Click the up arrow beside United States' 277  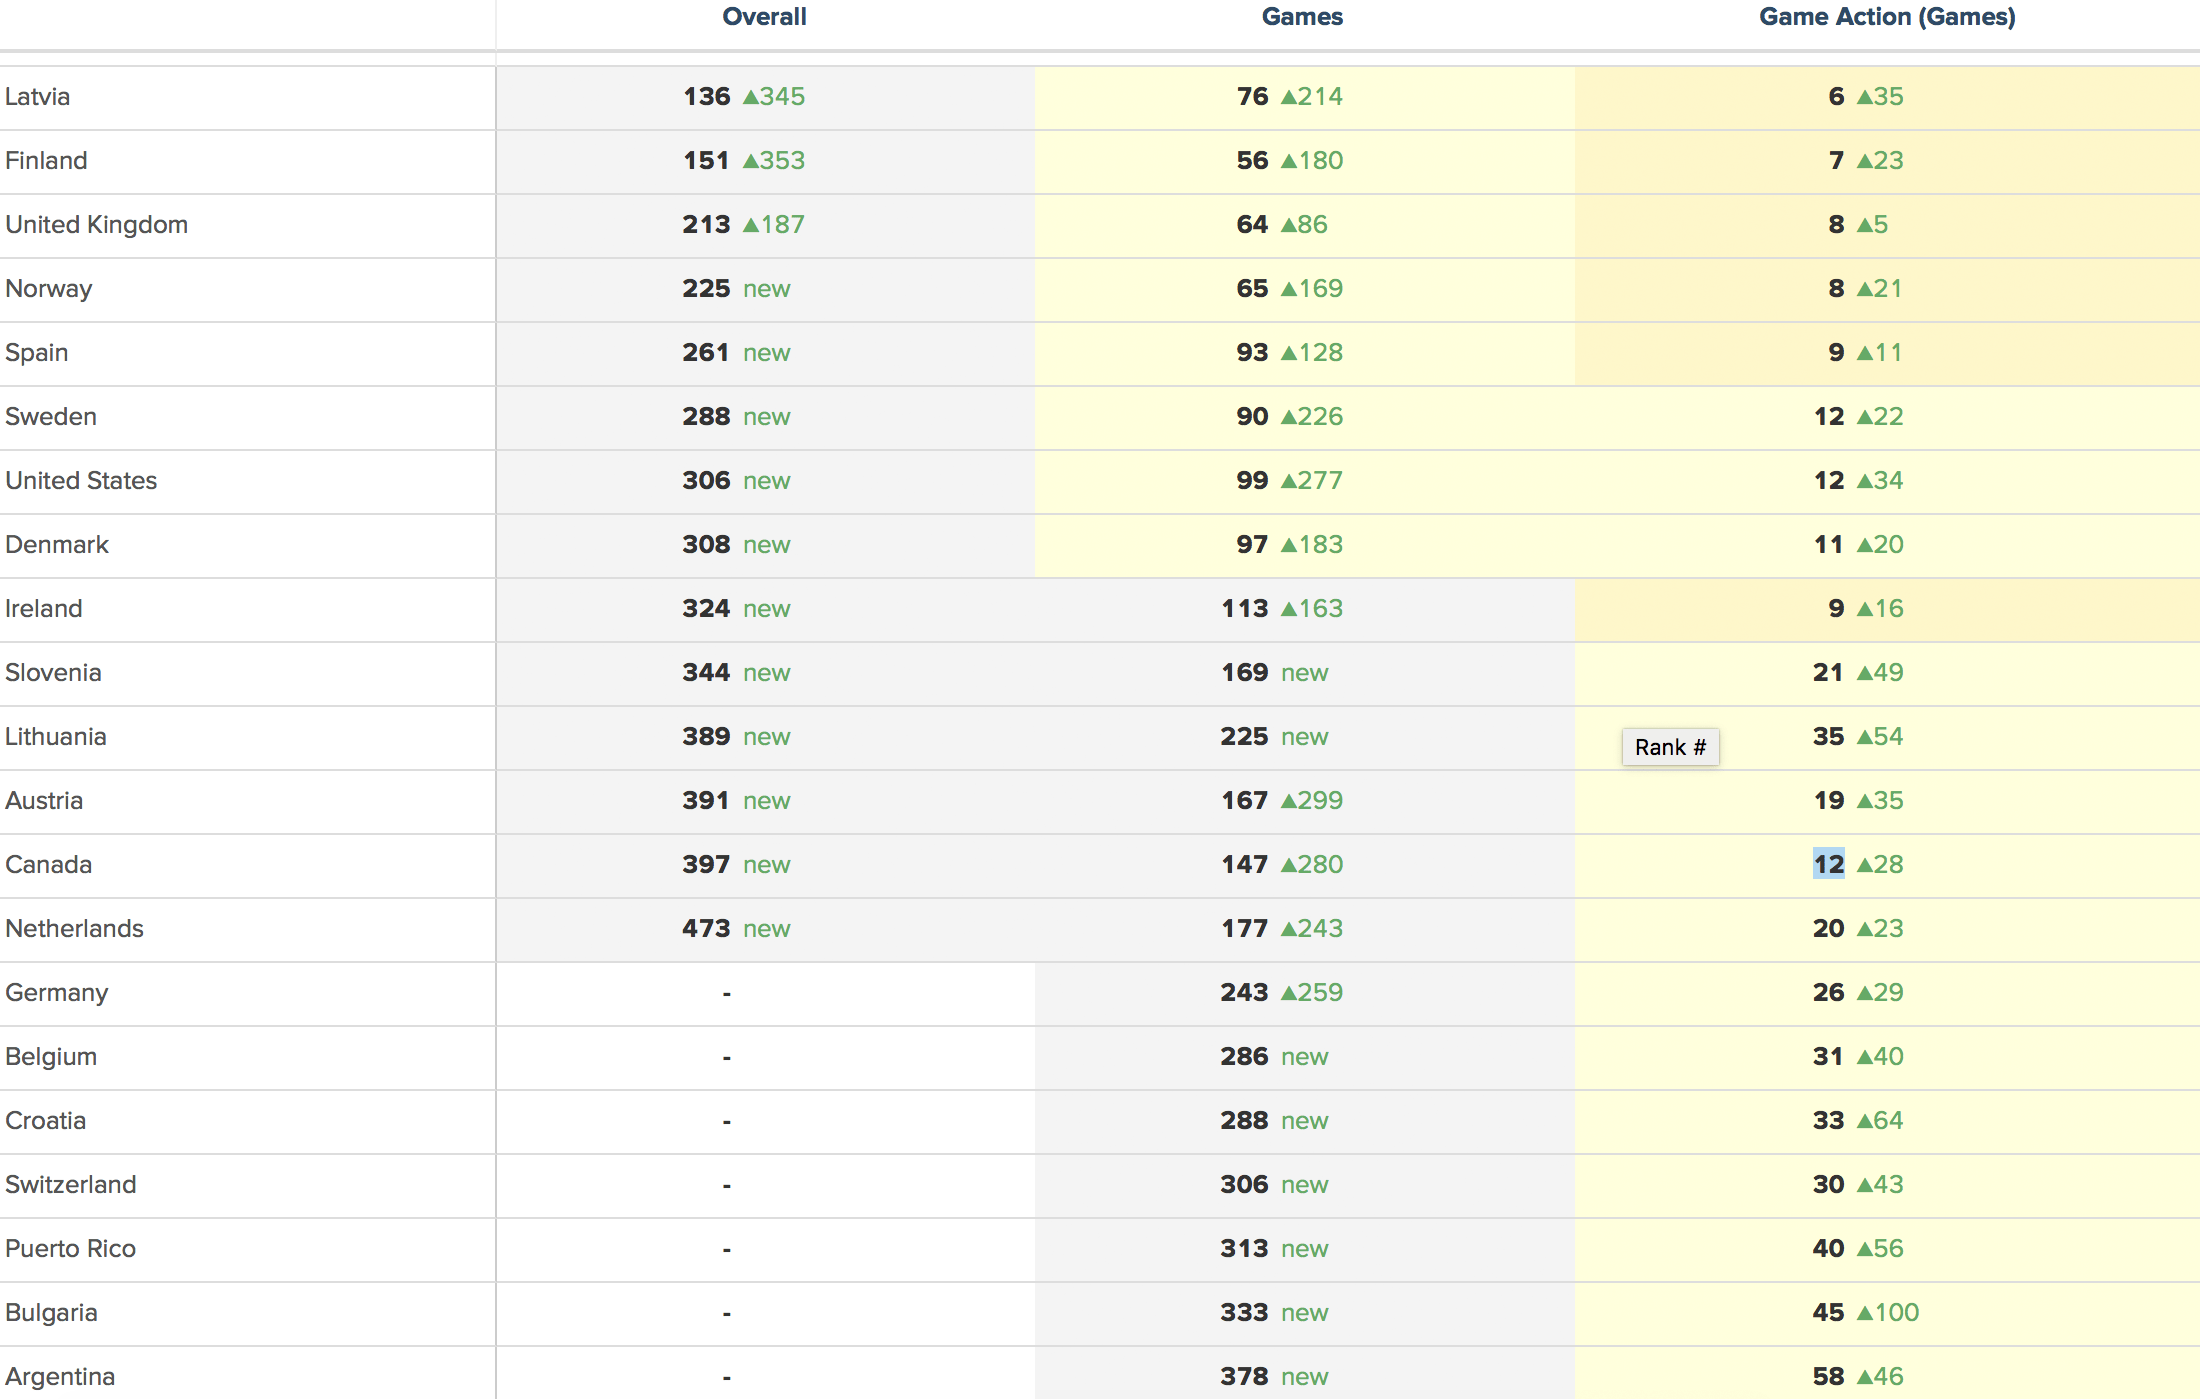[x=1289, y=481]
